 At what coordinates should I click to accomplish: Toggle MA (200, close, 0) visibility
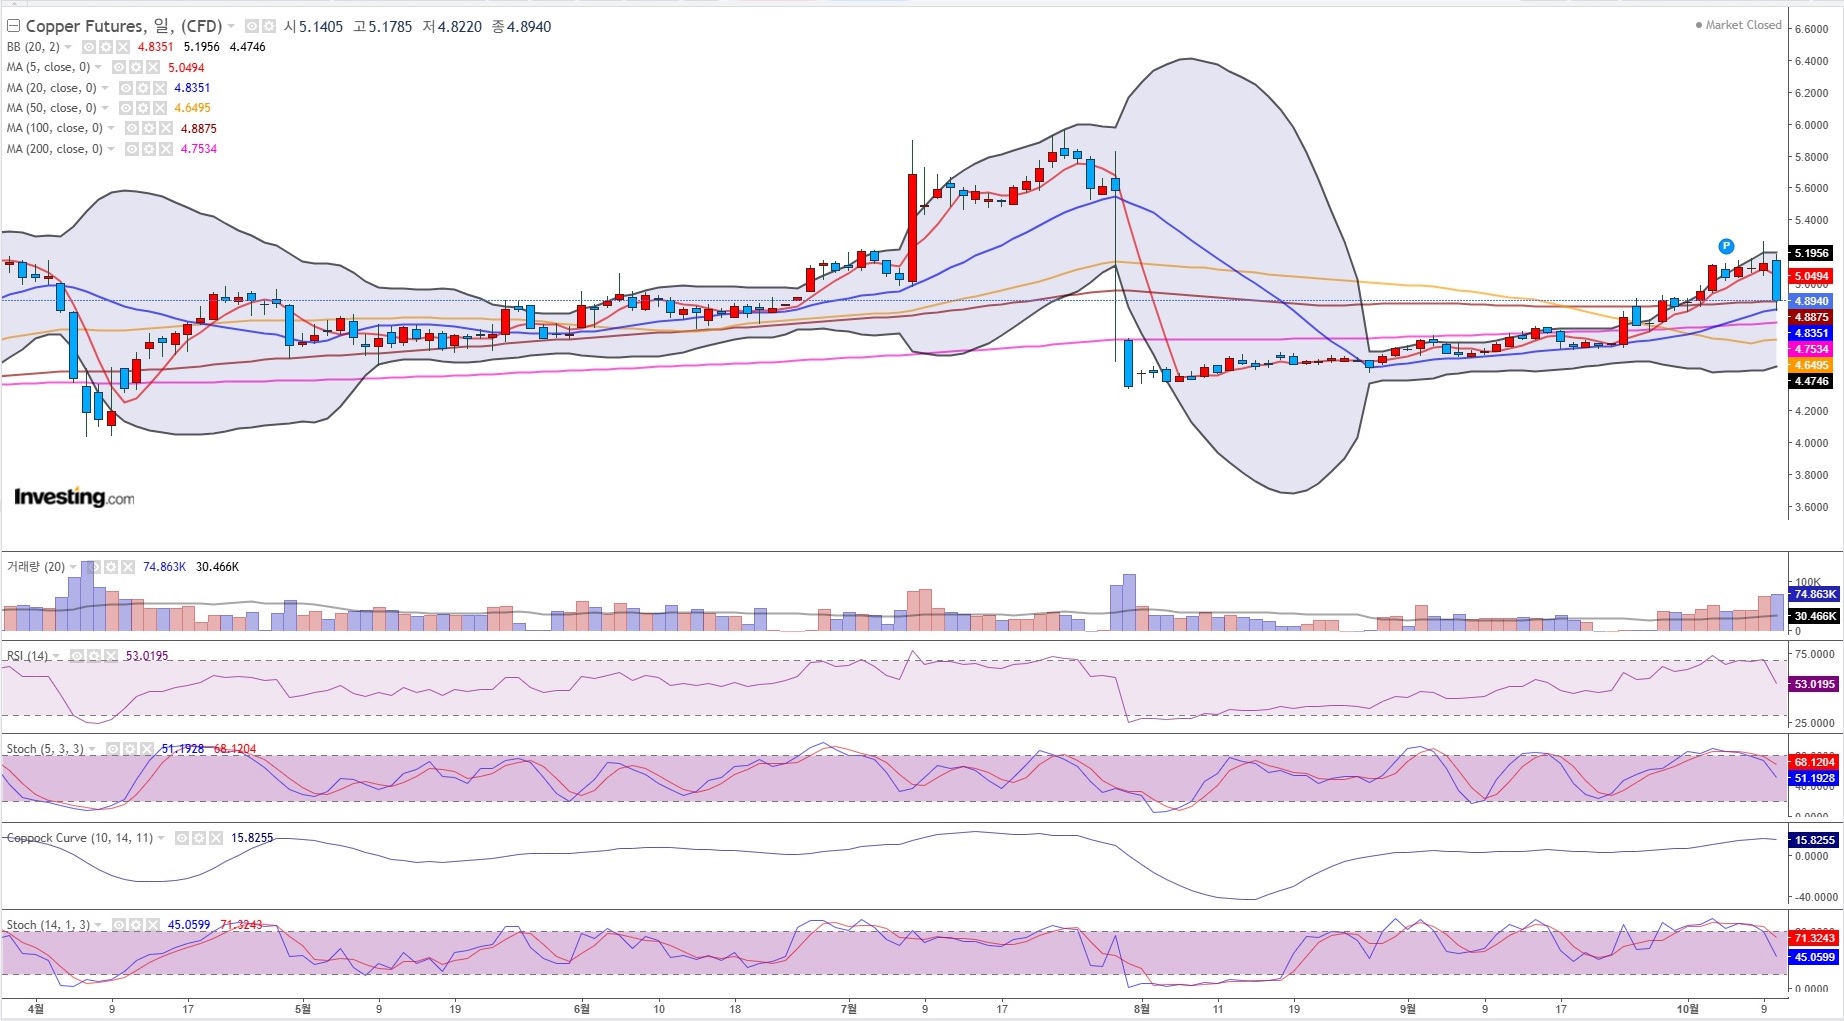[132, 149]
